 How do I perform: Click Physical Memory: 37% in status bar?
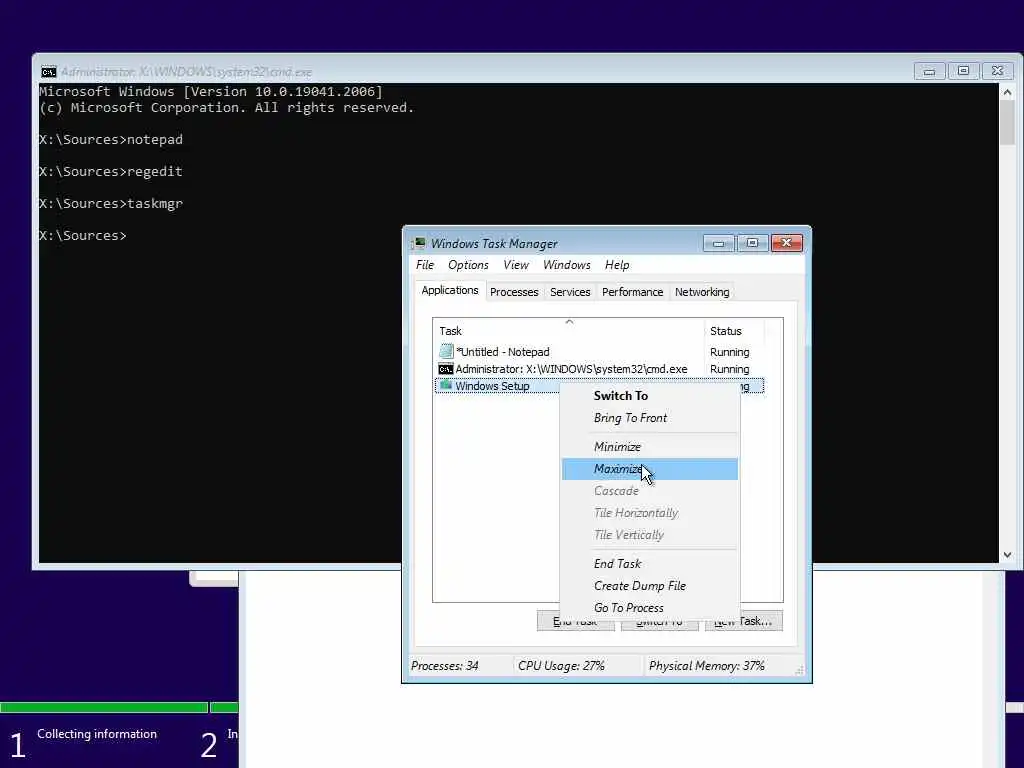pyautogui.click(x=707, y=665)
